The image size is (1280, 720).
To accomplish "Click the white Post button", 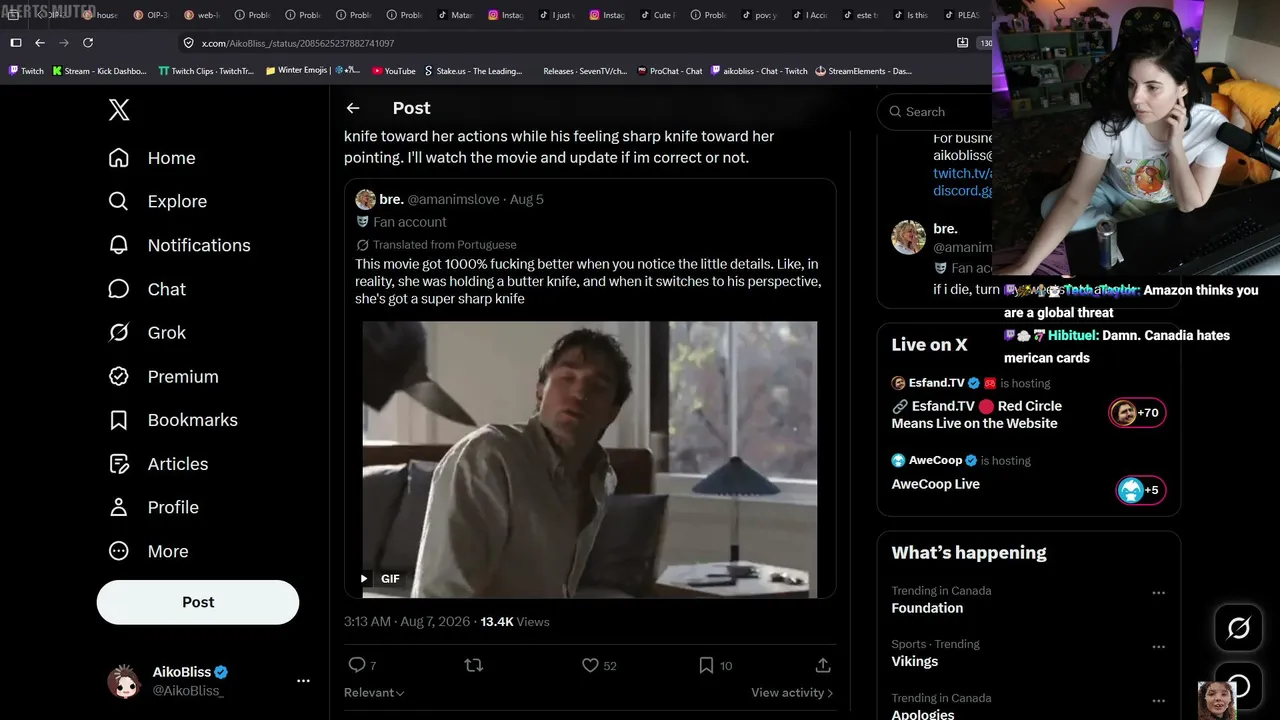I will coord(198,602).
